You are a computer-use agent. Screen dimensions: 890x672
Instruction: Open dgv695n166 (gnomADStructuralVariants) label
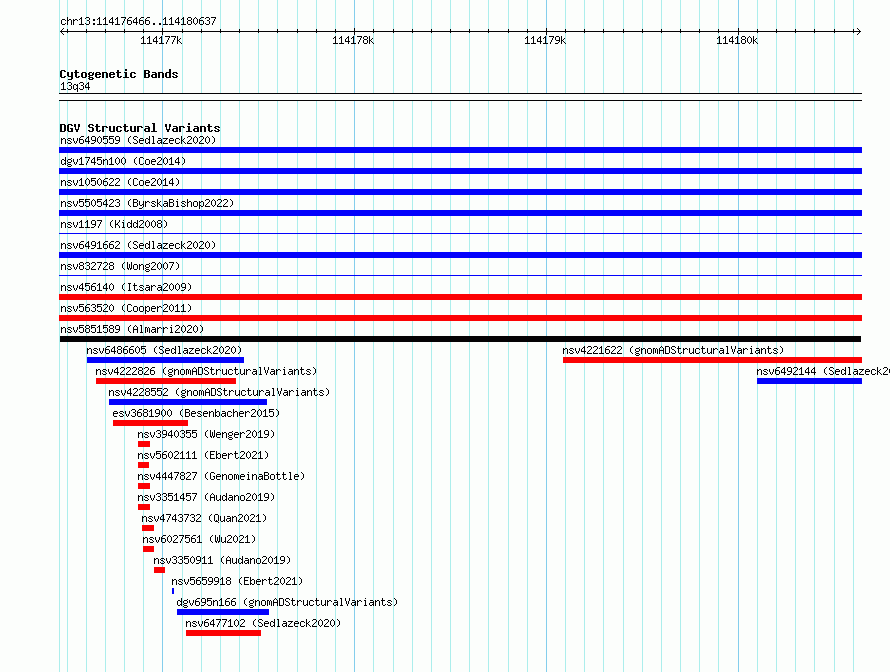[287, 602]
